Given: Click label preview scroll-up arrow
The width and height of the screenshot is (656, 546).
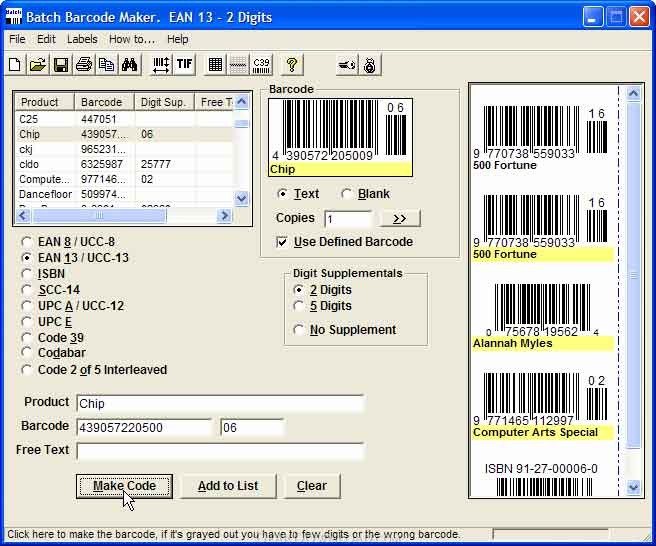Looking at the screenshot, I should pos(633,94).
